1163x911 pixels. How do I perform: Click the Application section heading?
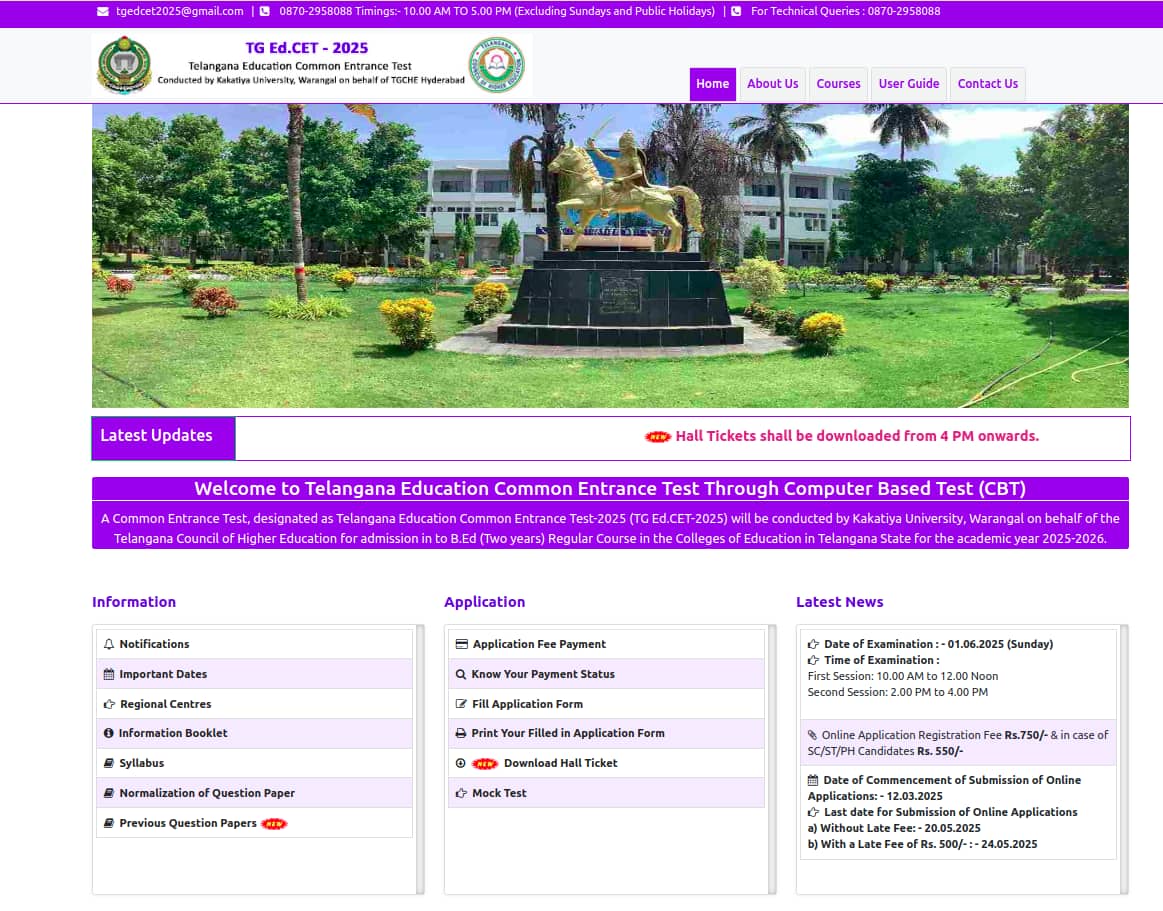pos(484,602)
